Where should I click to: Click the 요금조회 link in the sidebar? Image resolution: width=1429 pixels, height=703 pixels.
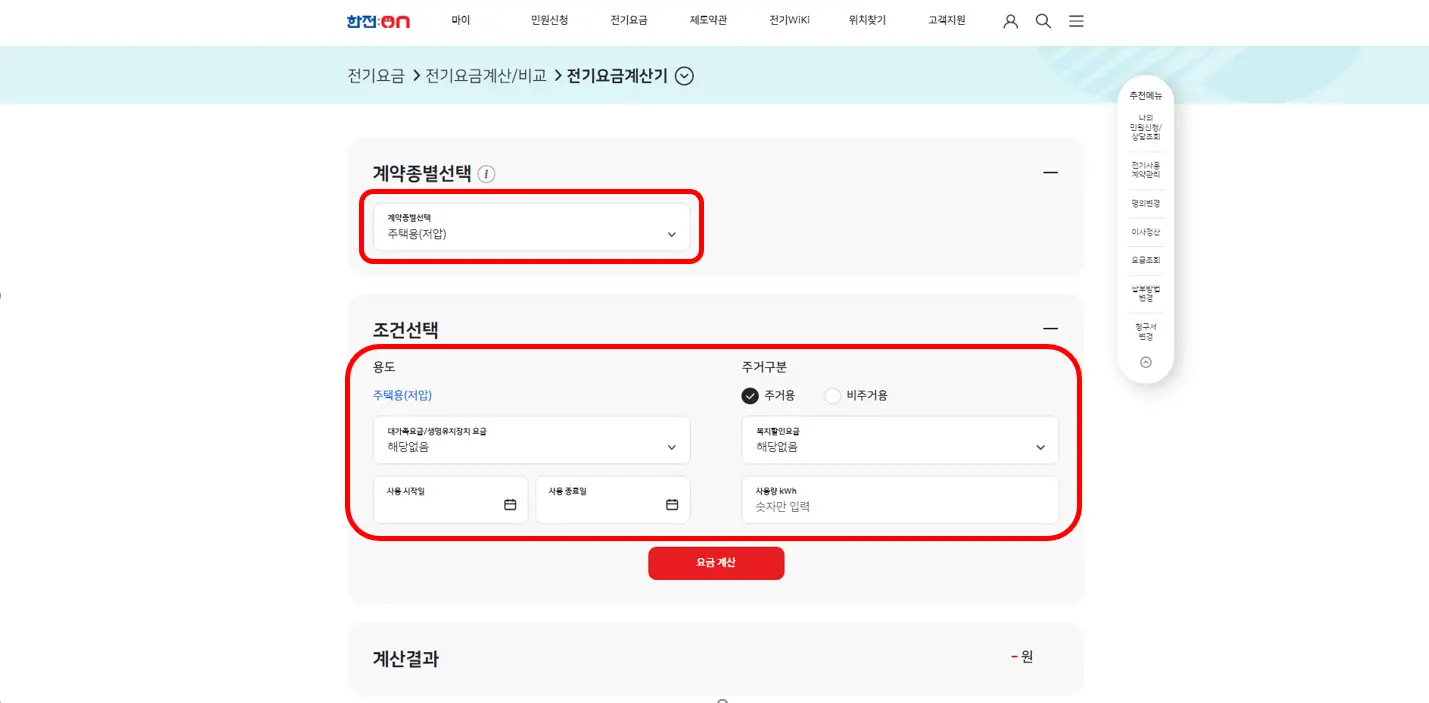tap(1144, 259)
